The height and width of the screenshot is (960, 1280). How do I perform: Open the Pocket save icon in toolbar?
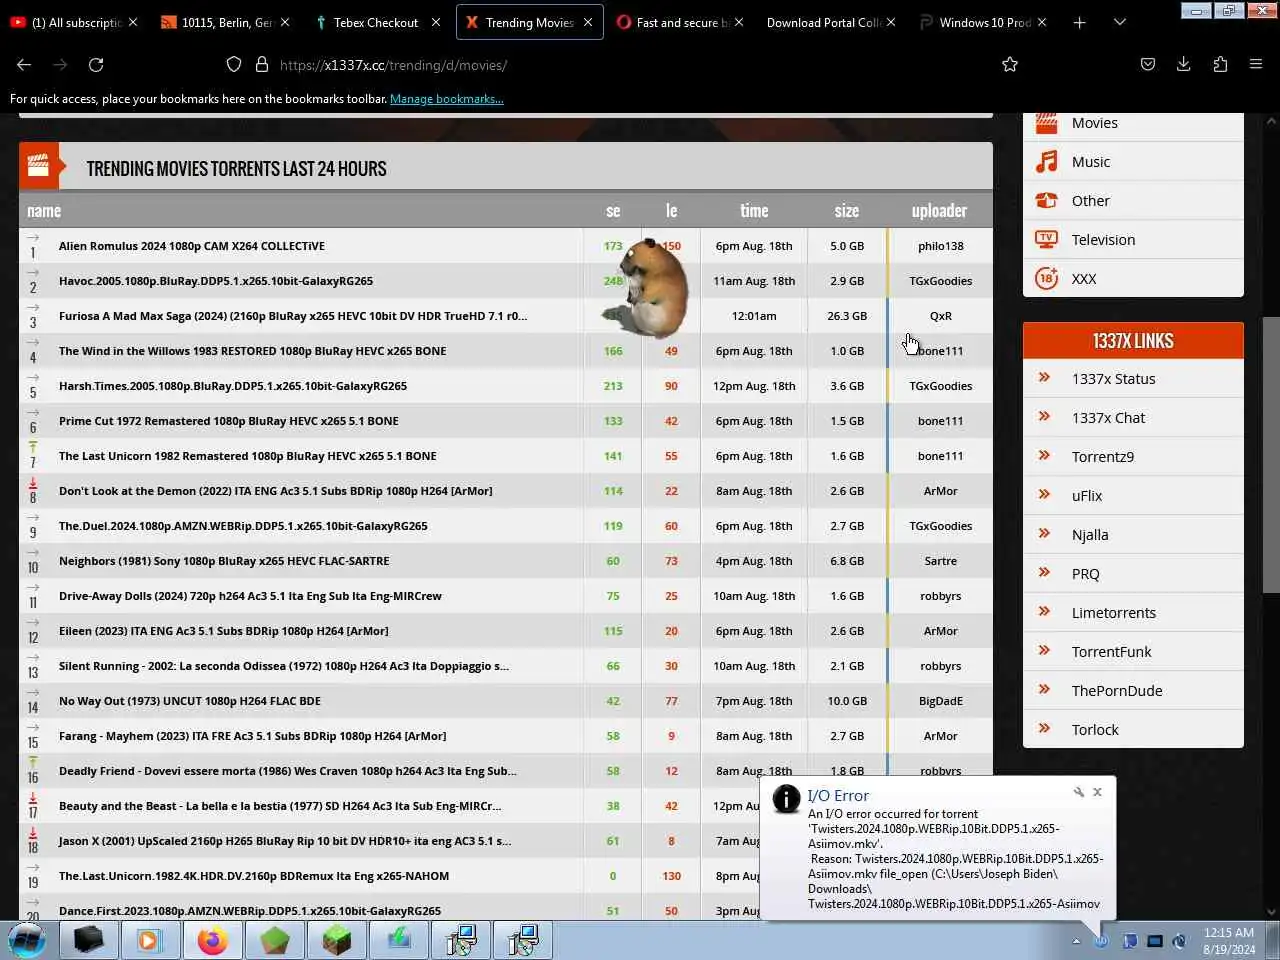1148,64
